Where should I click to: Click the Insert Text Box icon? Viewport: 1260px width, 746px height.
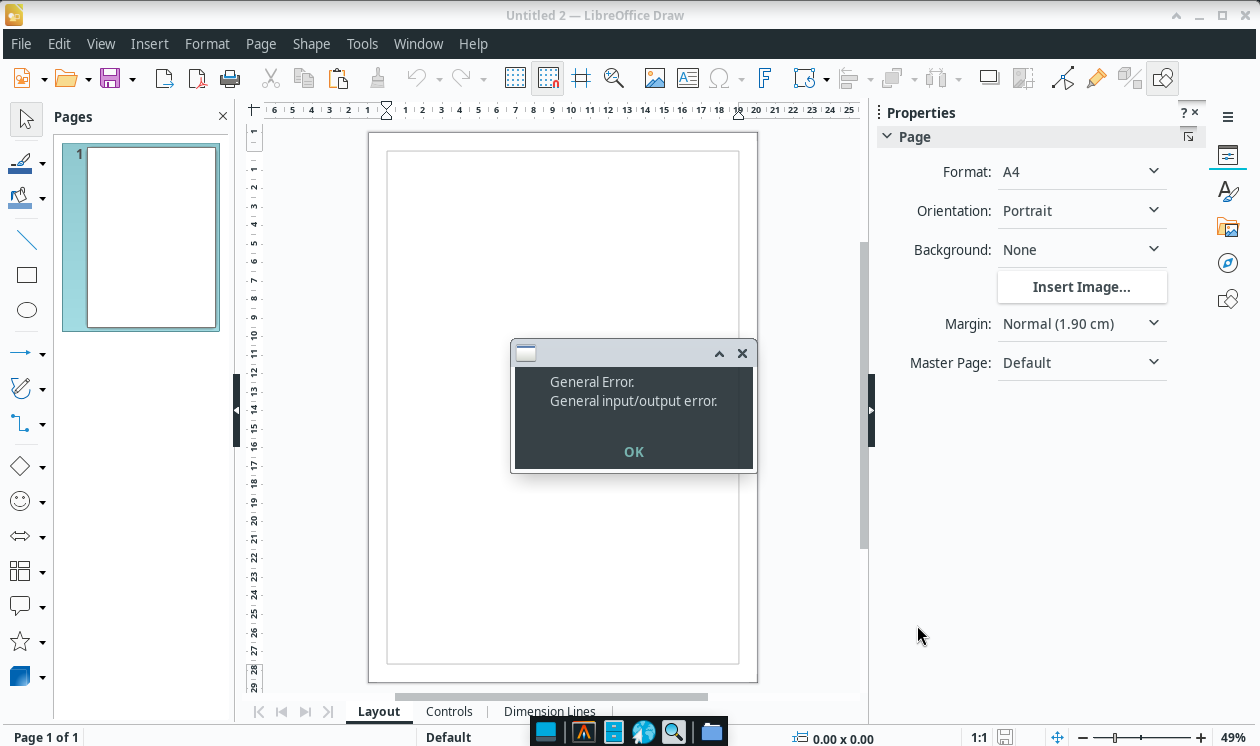pyautogui.click(x=687, y=78)
